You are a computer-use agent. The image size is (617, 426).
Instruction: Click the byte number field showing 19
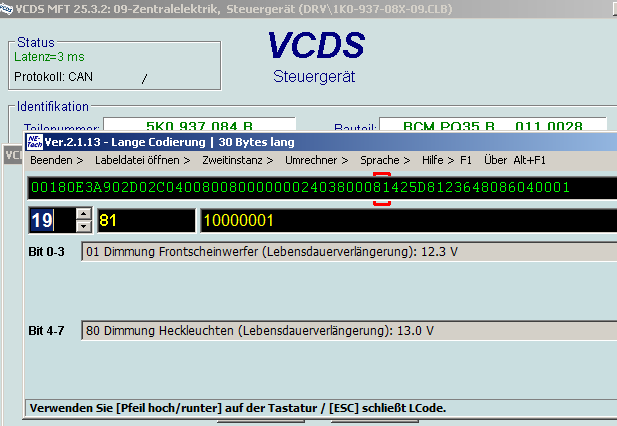[x=50, y=220]
